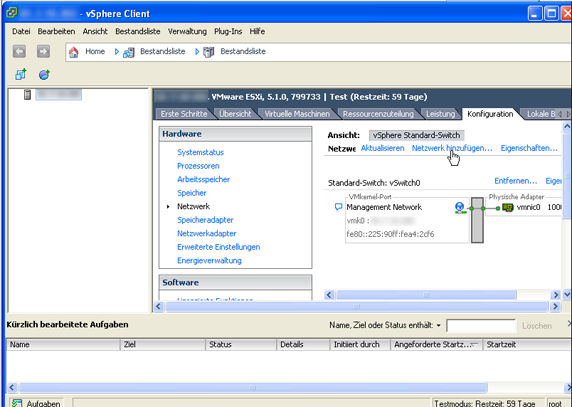
Task: Click the networking Eigenschaften link
Action: pos(529,148)
